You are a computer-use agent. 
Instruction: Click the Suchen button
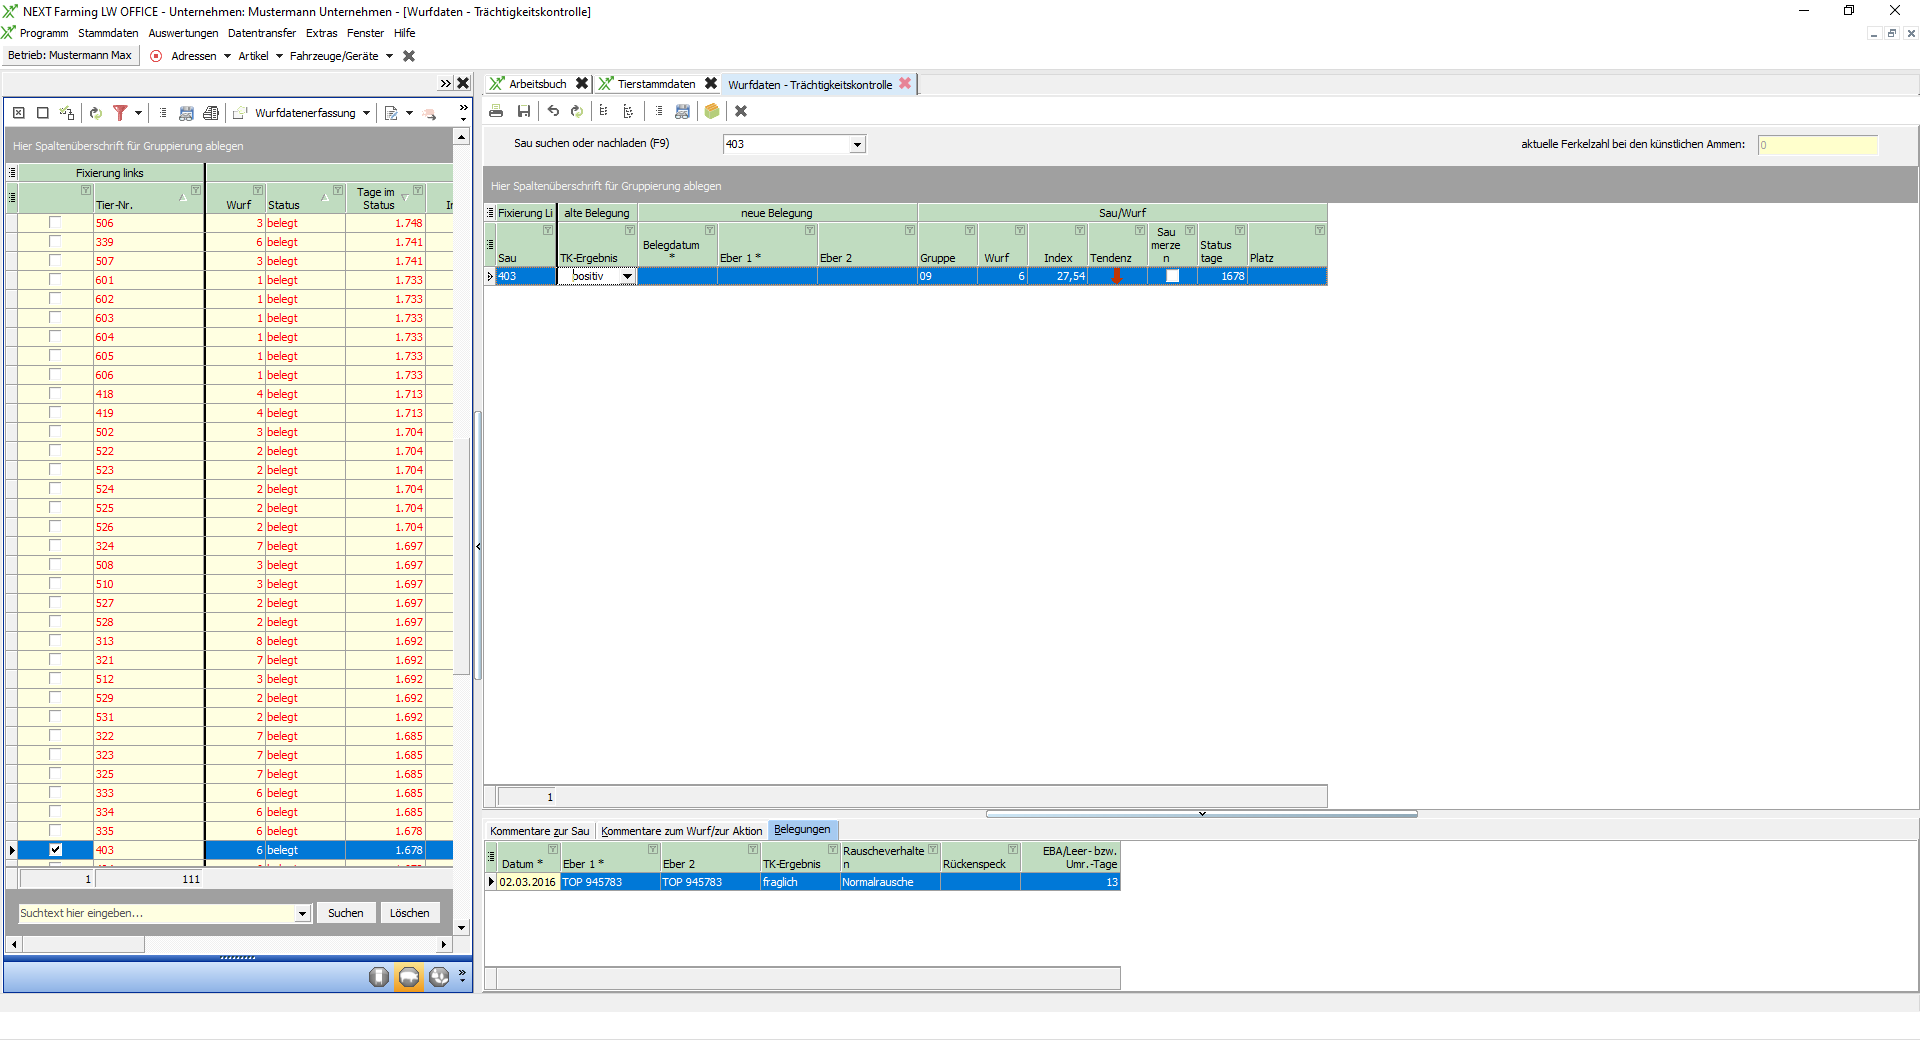[x=346, y=913]
